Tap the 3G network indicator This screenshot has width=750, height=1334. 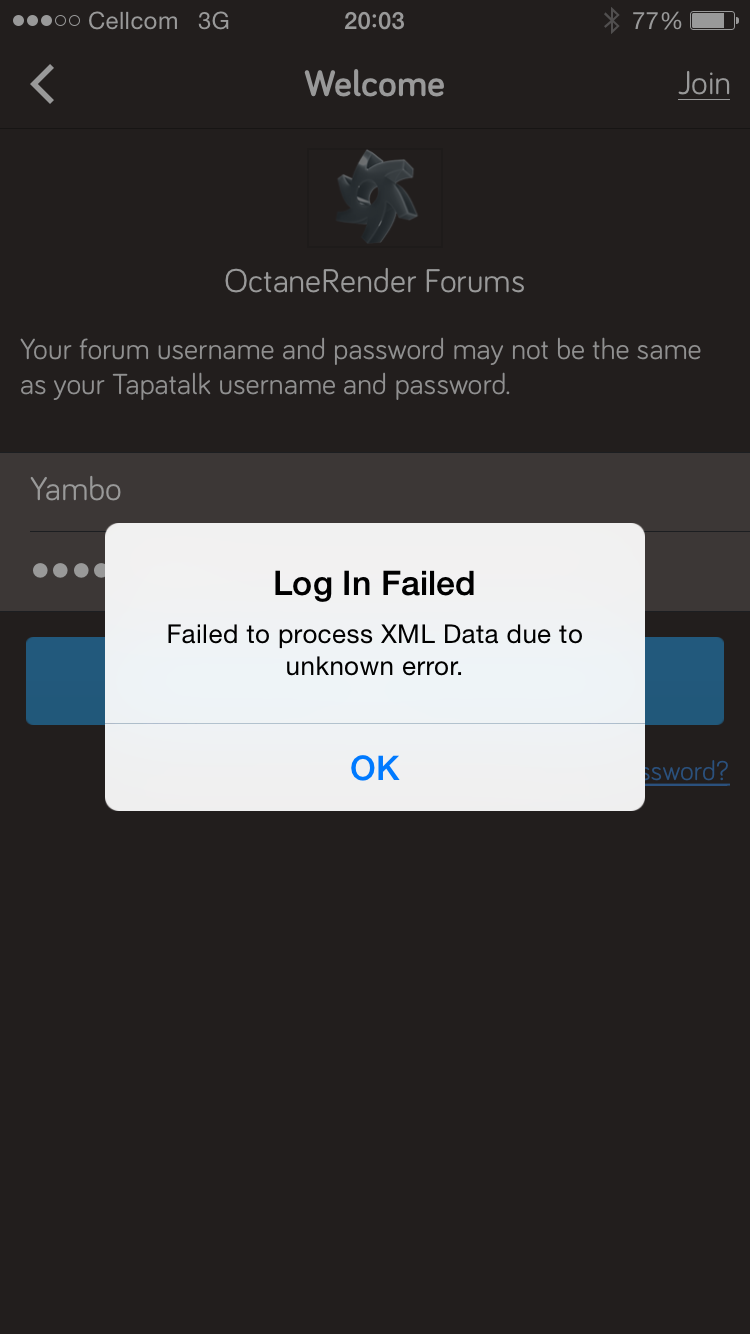tap(213, 21)
